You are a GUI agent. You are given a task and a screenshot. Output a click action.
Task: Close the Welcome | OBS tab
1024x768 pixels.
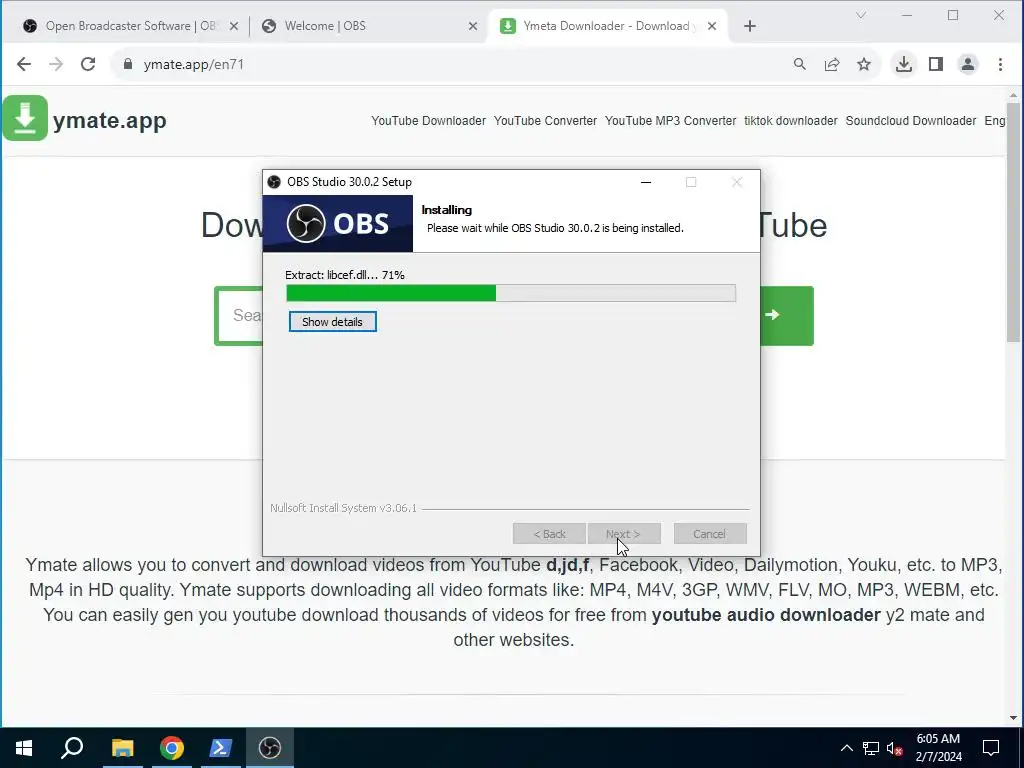473,26
